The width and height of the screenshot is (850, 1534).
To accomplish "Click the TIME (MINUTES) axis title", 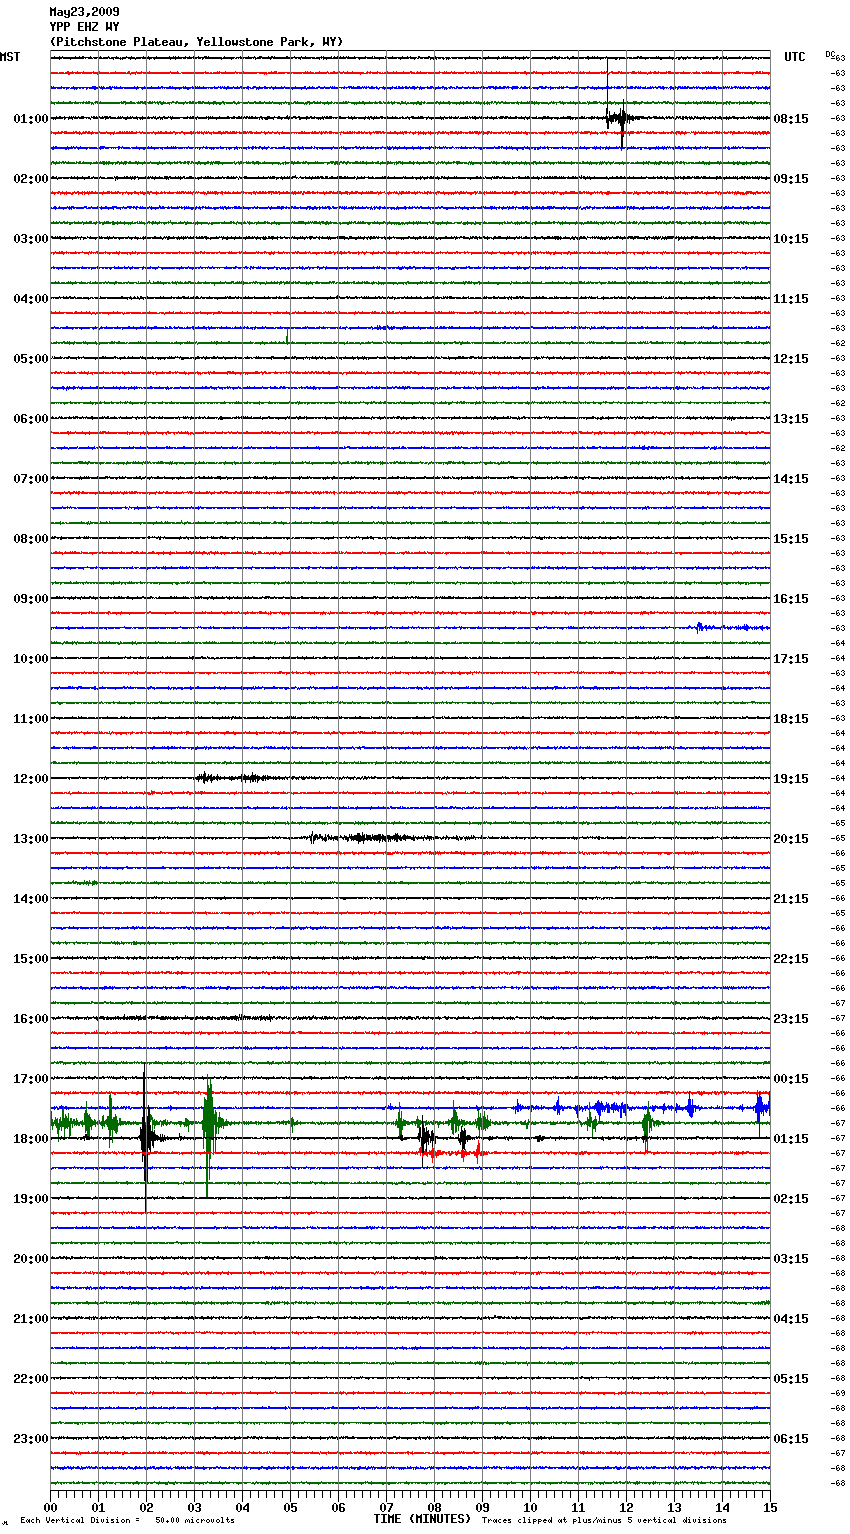I will point(422,1519).
